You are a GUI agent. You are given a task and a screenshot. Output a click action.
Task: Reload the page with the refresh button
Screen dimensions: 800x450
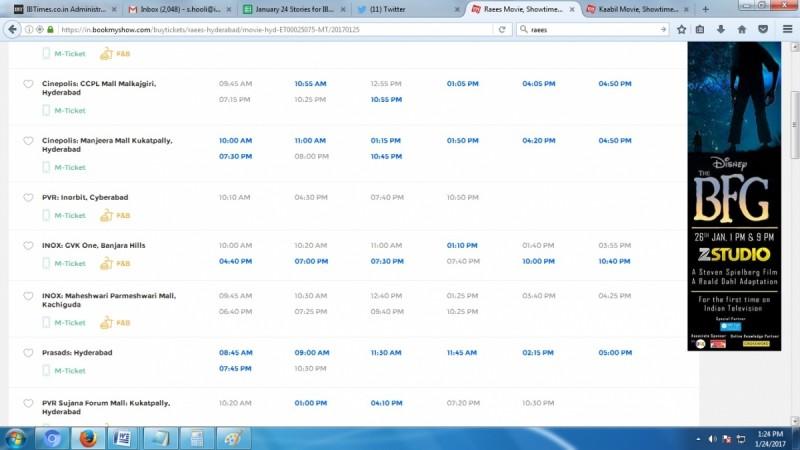coord(501,29)
